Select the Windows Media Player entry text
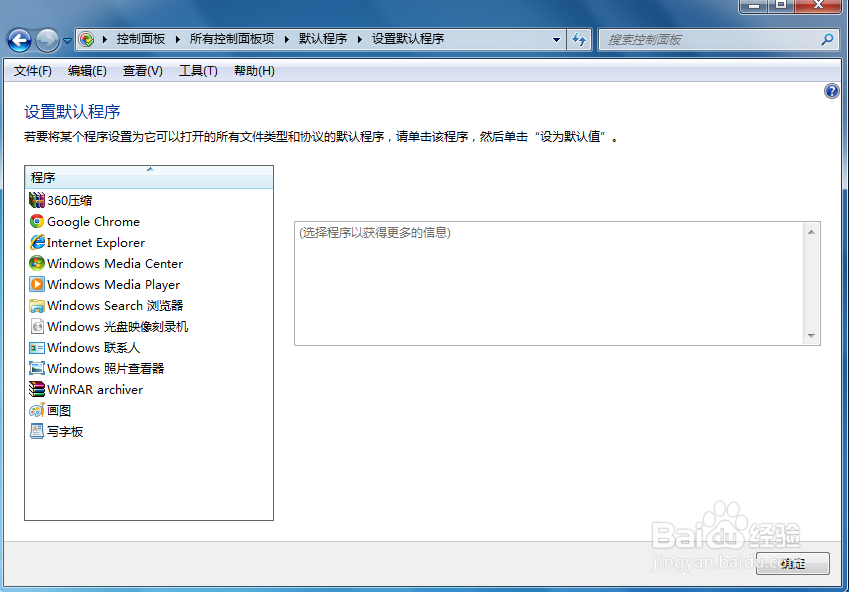 (113, 284)
